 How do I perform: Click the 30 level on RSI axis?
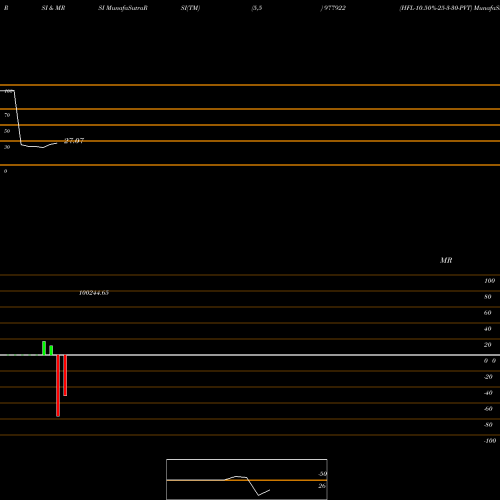[7, 147]
